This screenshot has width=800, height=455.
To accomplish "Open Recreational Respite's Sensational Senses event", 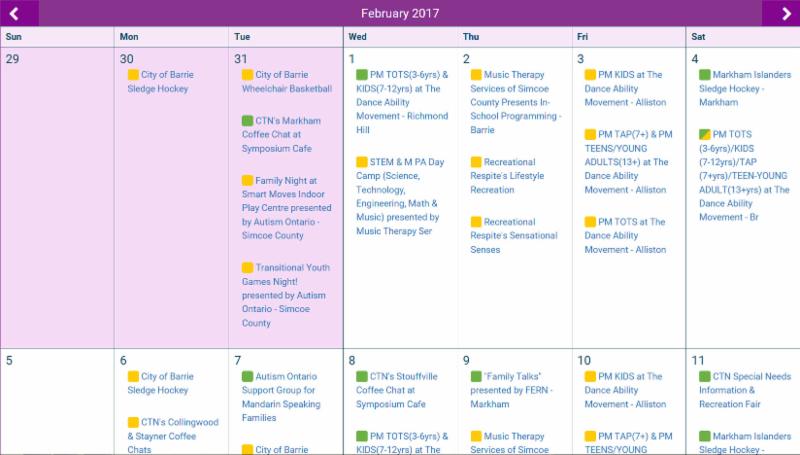I will (513, 236).
